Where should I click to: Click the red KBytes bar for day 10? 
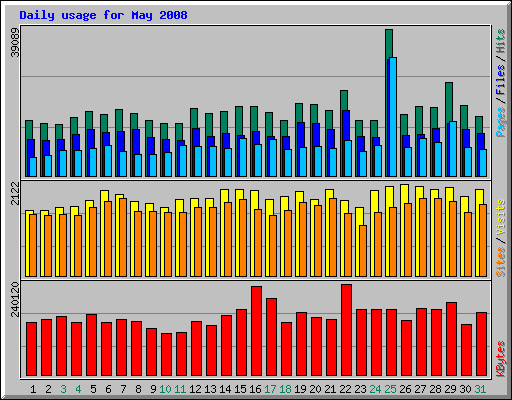[166, 354]
